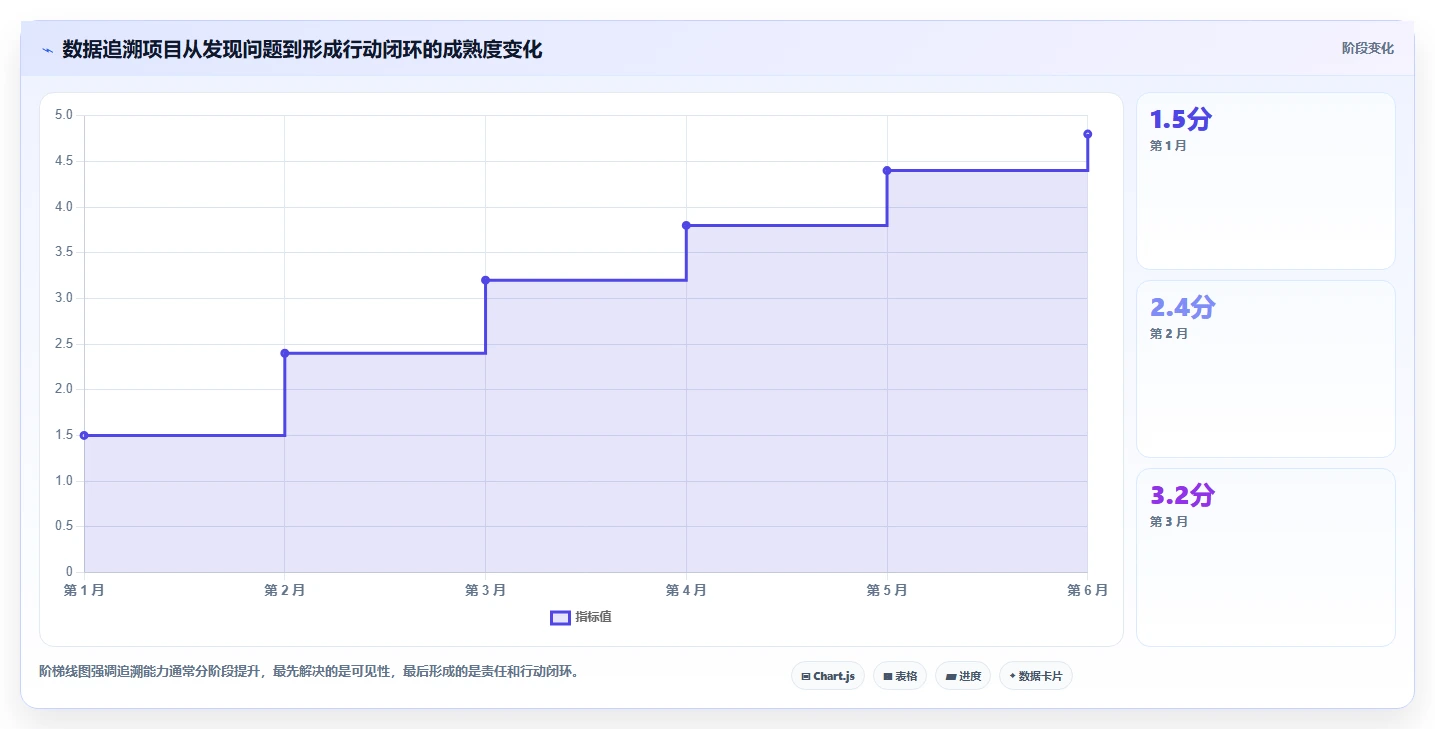1435x729 pixels.
Task: Click the y-axis value 5.0
Action: click(x=64, y=115)
